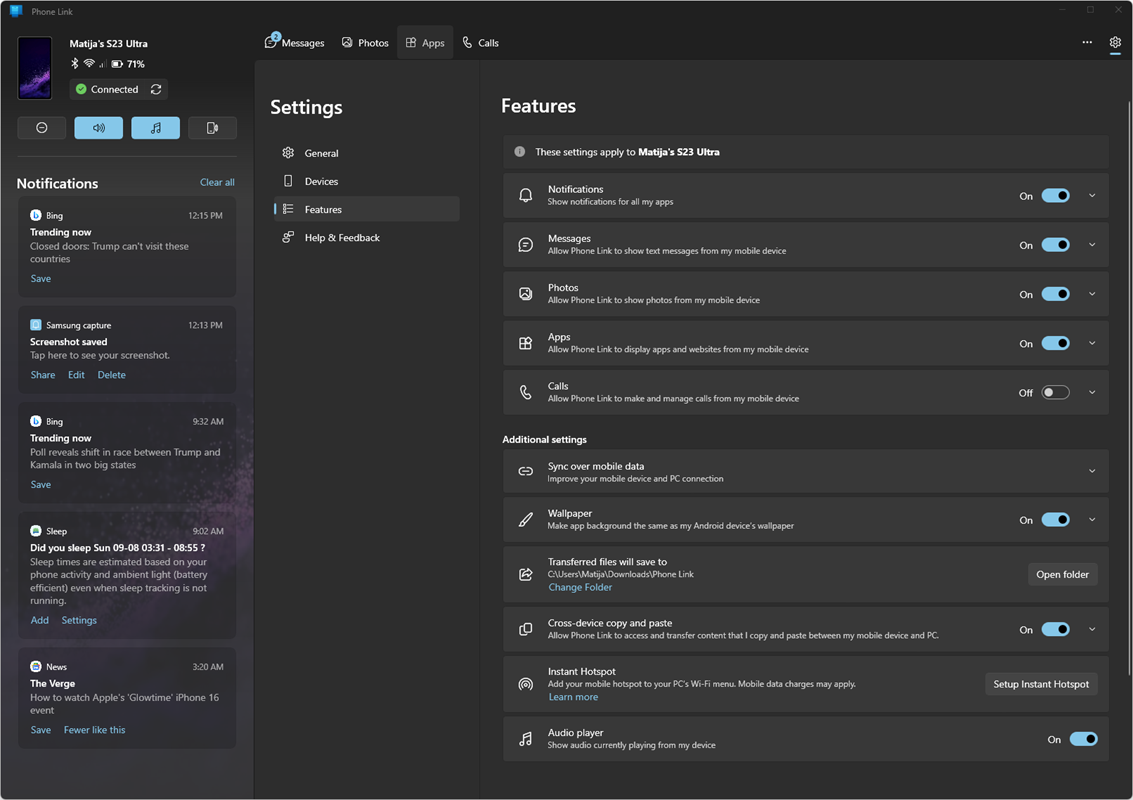The image size is (1133, 800).
Task: Enable the Calls toggle
Action: (1056, 392)
